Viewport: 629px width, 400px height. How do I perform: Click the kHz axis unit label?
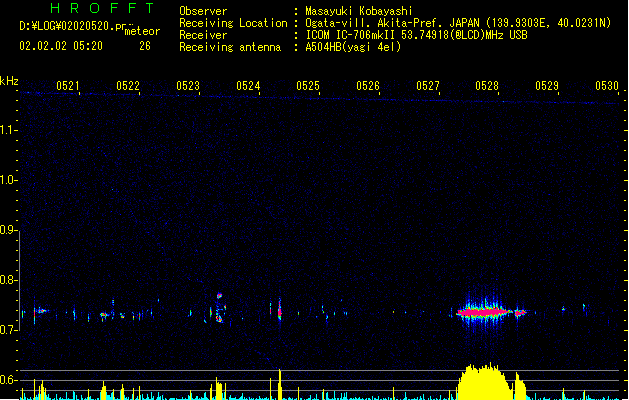9,81
